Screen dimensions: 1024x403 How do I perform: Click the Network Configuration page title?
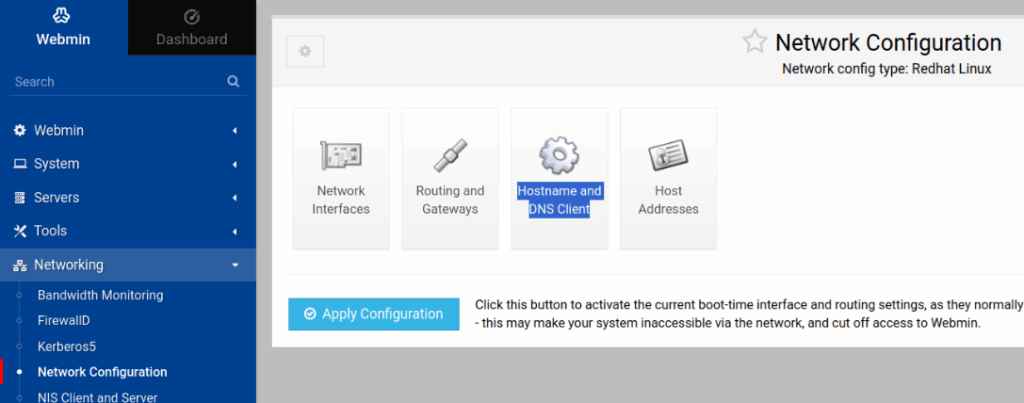pyautogui.click(x=888, y=42)
